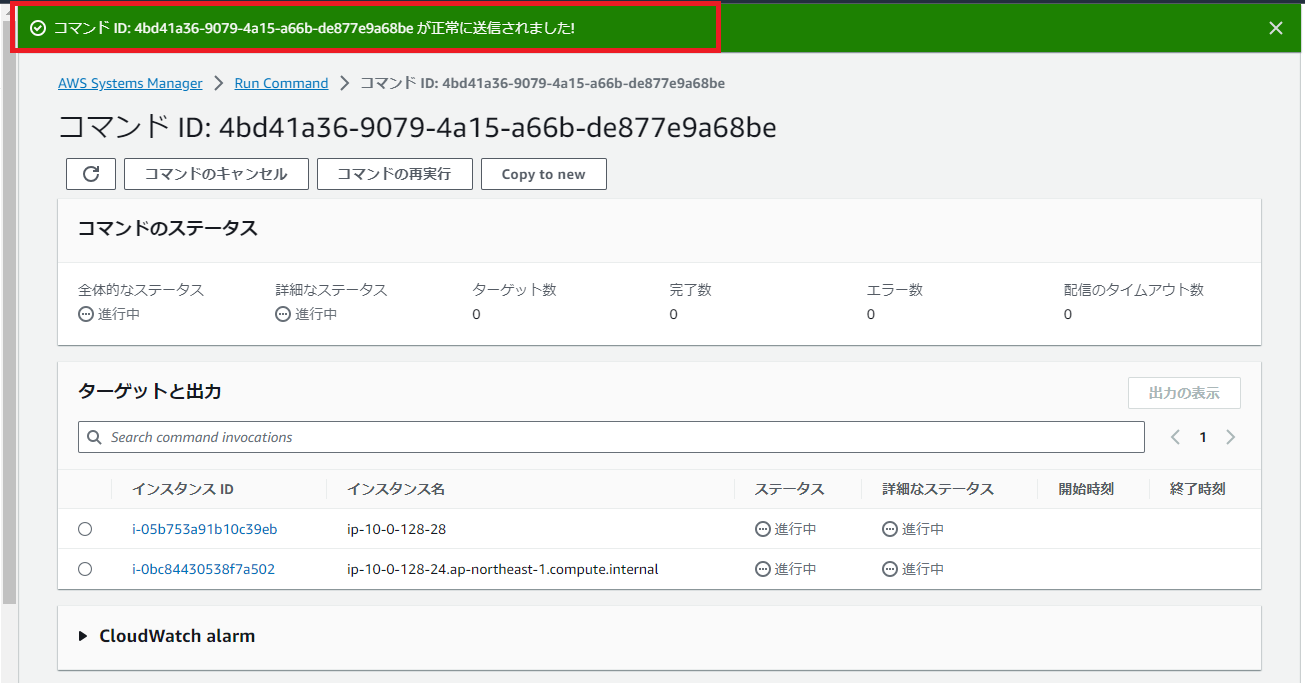The height and width of the screenshot is (683, 1305).
Task: Focus the Search command invocations field
Action: 611,437
